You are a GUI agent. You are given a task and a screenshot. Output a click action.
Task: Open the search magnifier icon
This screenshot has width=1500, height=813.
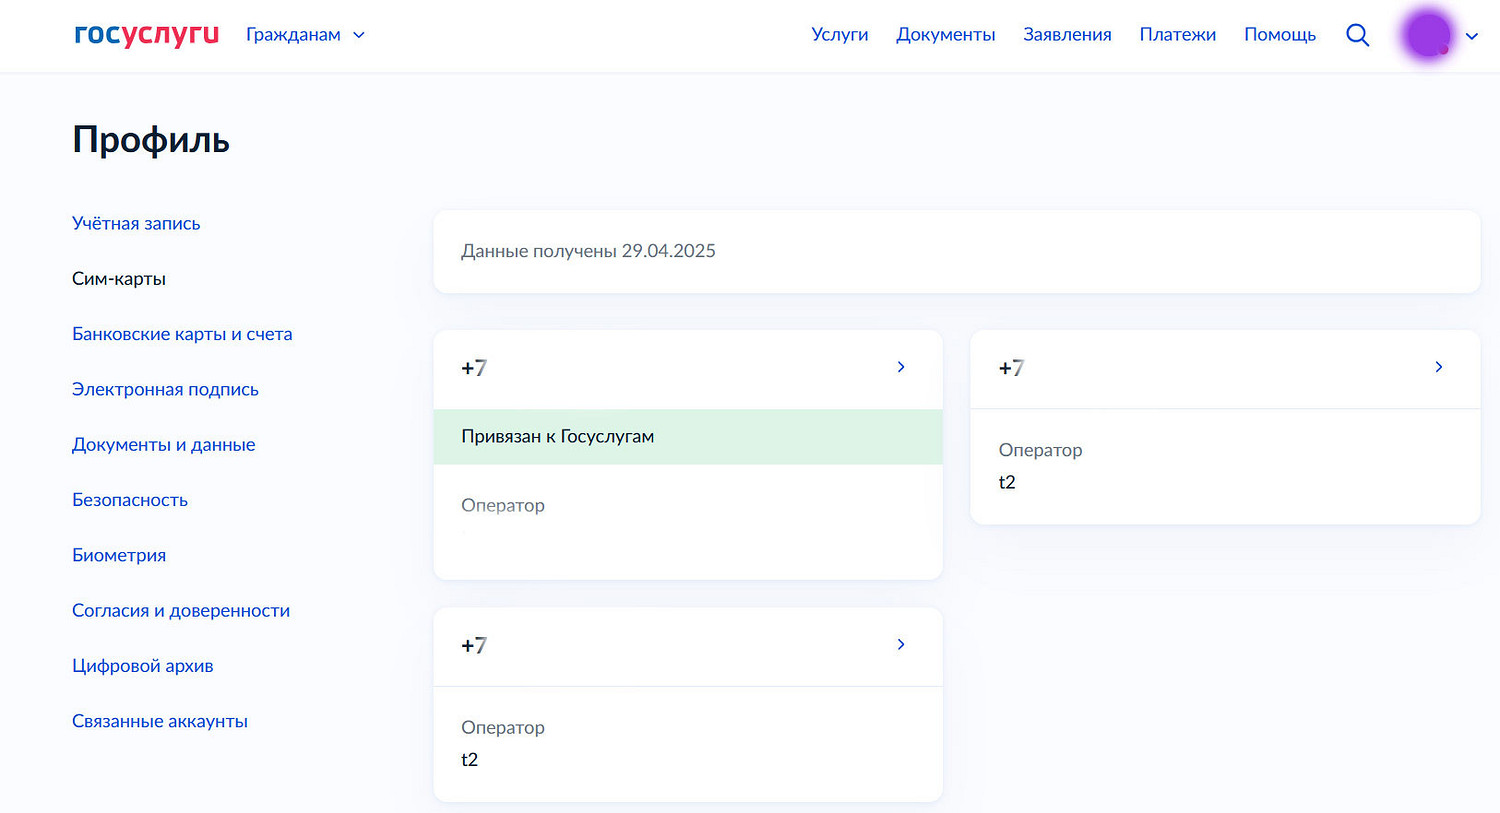pyautogui.click(x=1357, y=35)
